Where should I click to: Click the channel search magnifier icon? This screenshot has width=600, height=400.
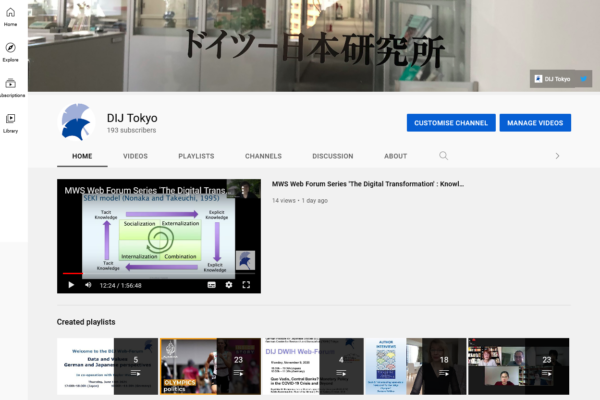[x=443, y=156]
